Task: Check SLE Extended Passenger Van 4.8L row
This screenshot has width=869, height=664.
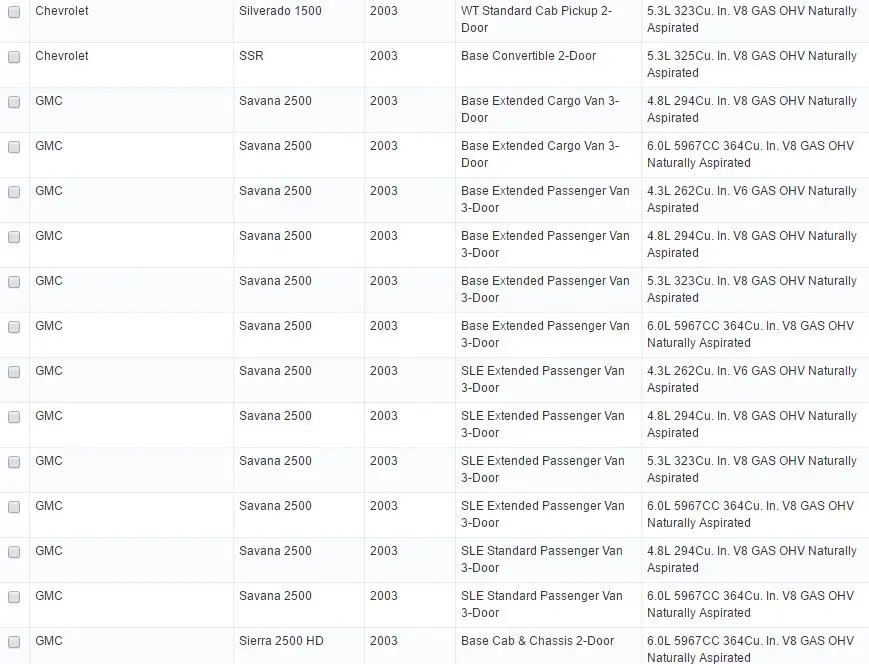Action: (x=14, y=417)
